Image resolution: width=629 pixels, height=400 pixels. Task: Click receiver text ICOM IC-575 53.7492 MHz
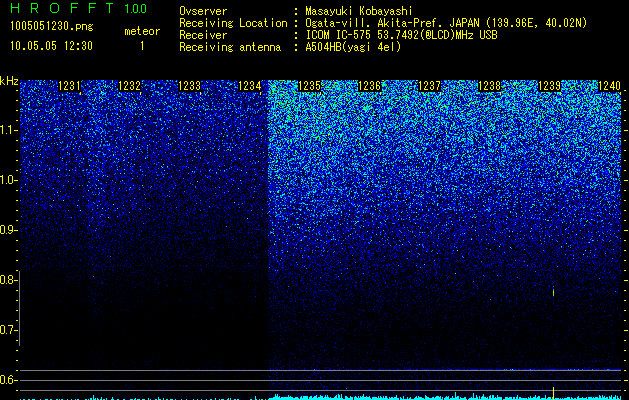[x=401, y=35]
